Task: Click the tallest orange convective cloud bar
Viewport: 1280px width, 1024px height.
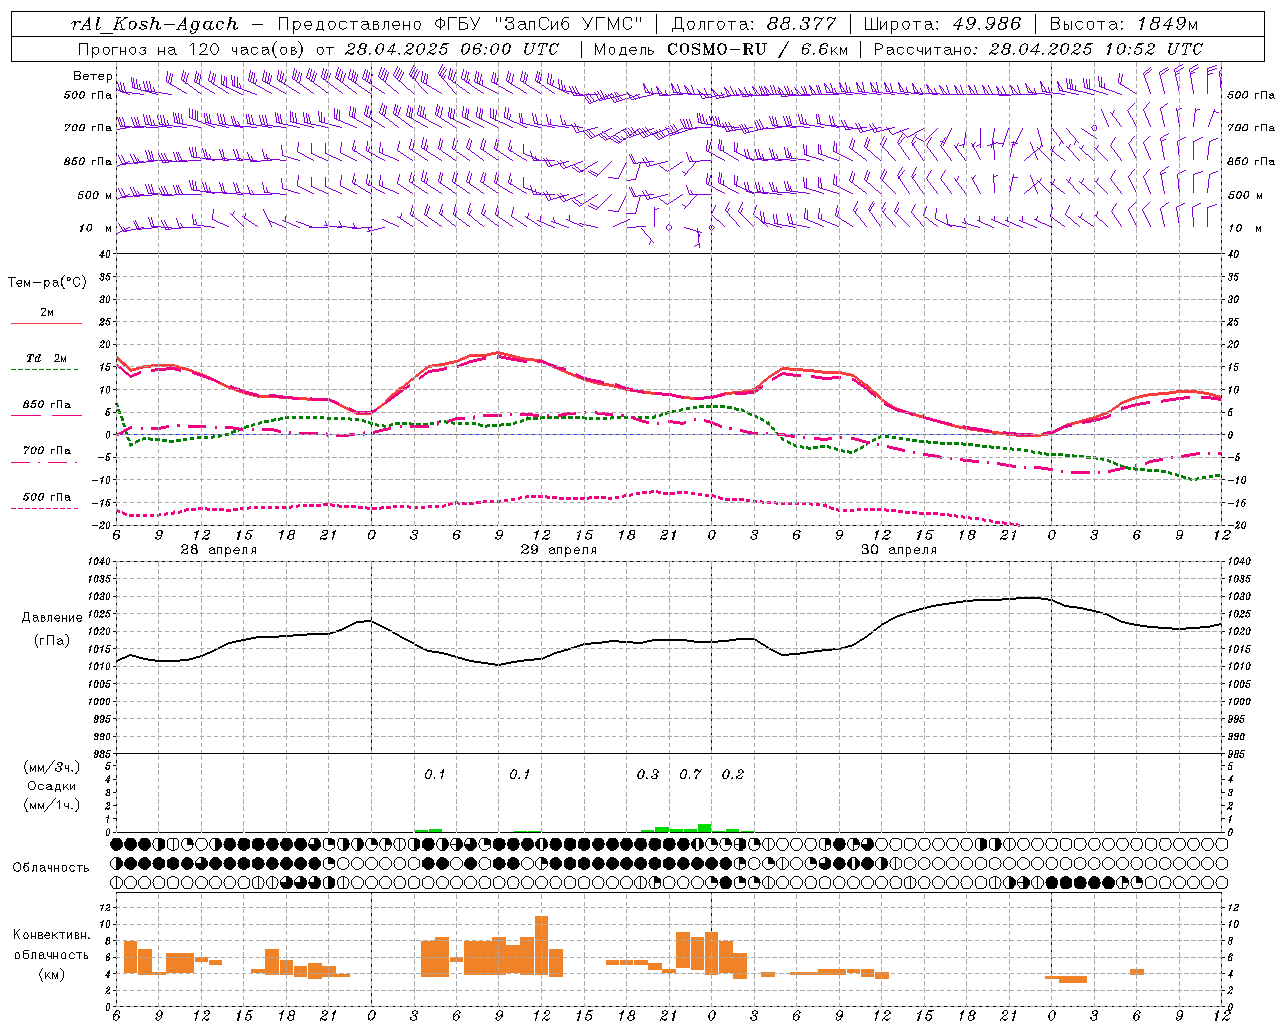Action: (541, 946)
